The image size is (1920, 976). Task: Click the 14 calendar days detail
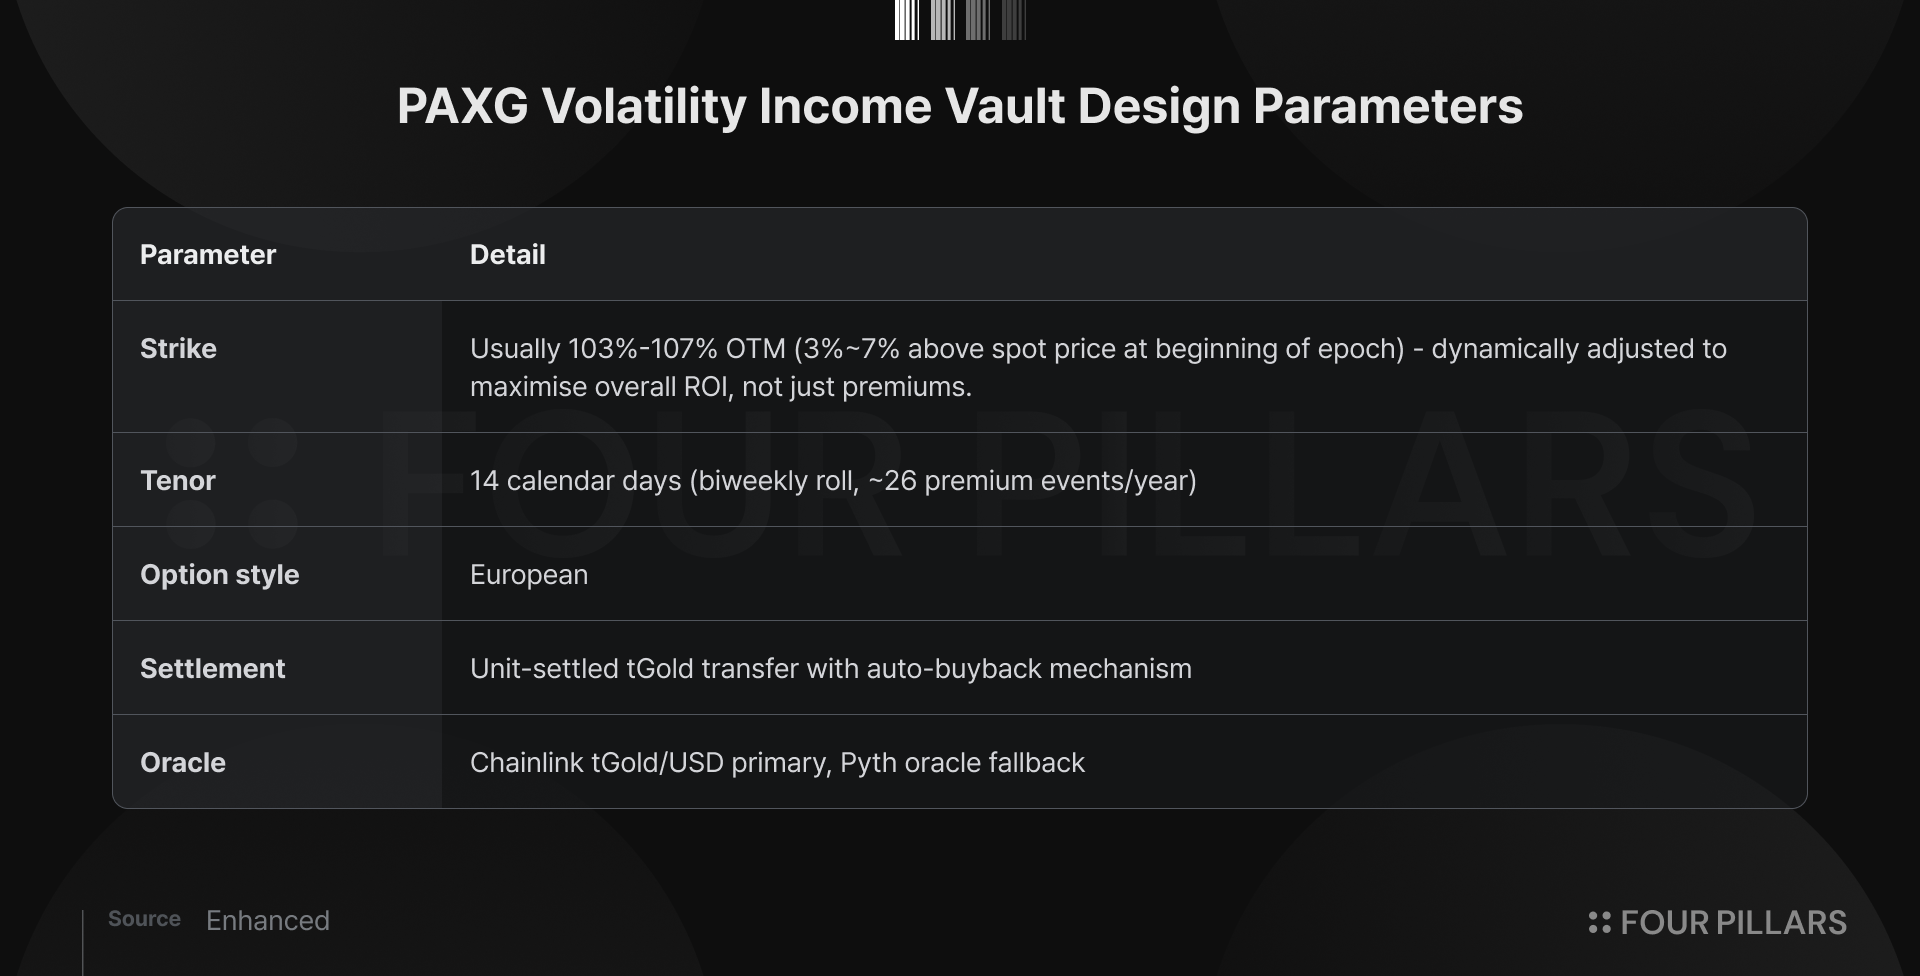point(833,480)
